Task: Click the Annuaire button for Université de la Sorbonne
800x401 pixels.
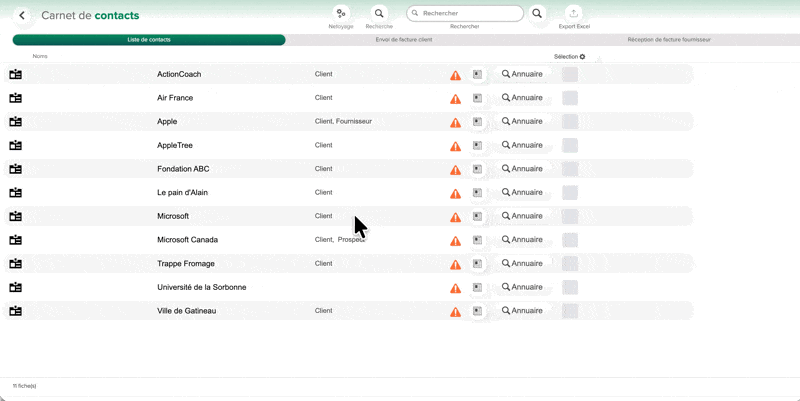Action: tap(522, 287)
